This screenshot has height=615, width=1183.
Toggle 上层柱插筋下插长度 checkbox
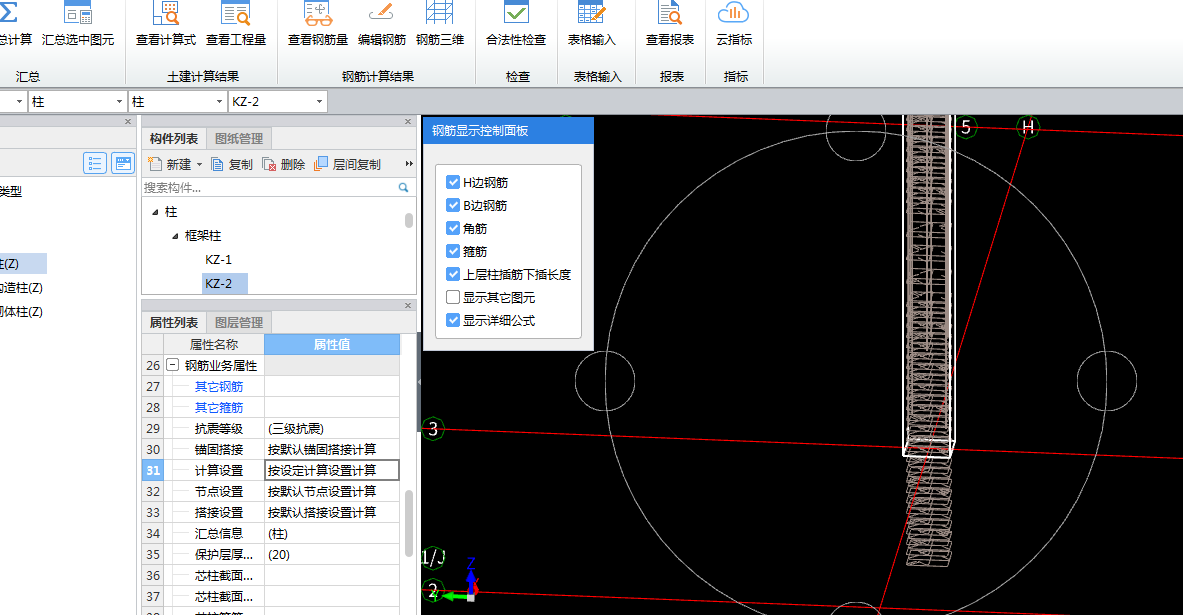point(453,274)
